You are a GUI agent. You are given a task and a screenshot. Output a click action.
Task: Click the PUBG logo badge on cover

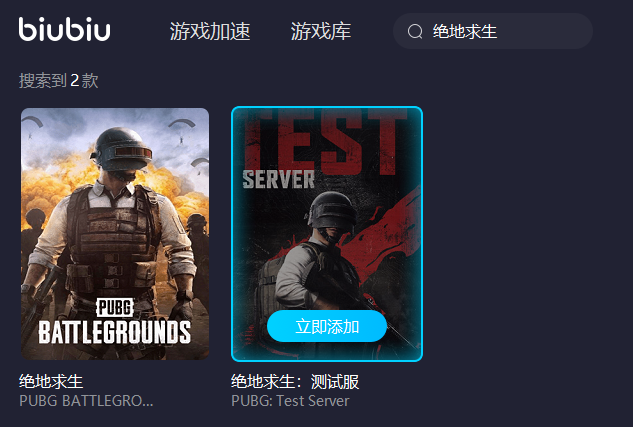(115, 308)
